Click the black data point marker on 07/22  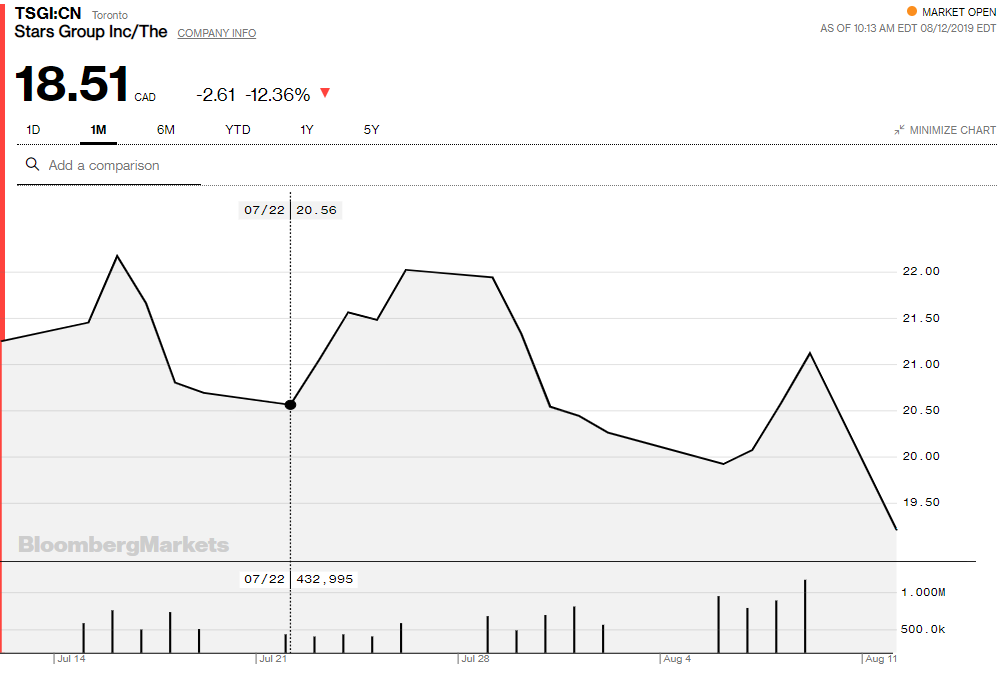[290, 404]
